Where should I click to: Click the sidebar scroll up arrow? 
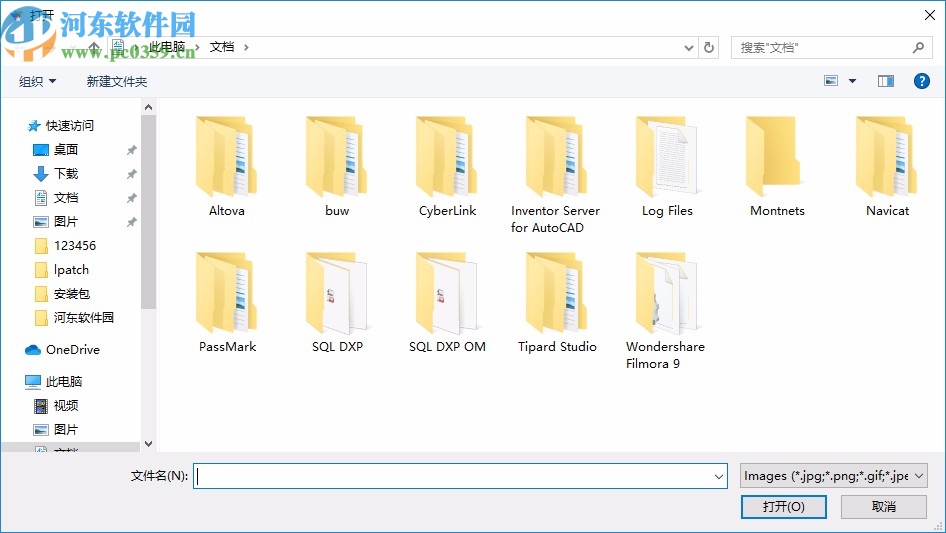tap(148, 107)
